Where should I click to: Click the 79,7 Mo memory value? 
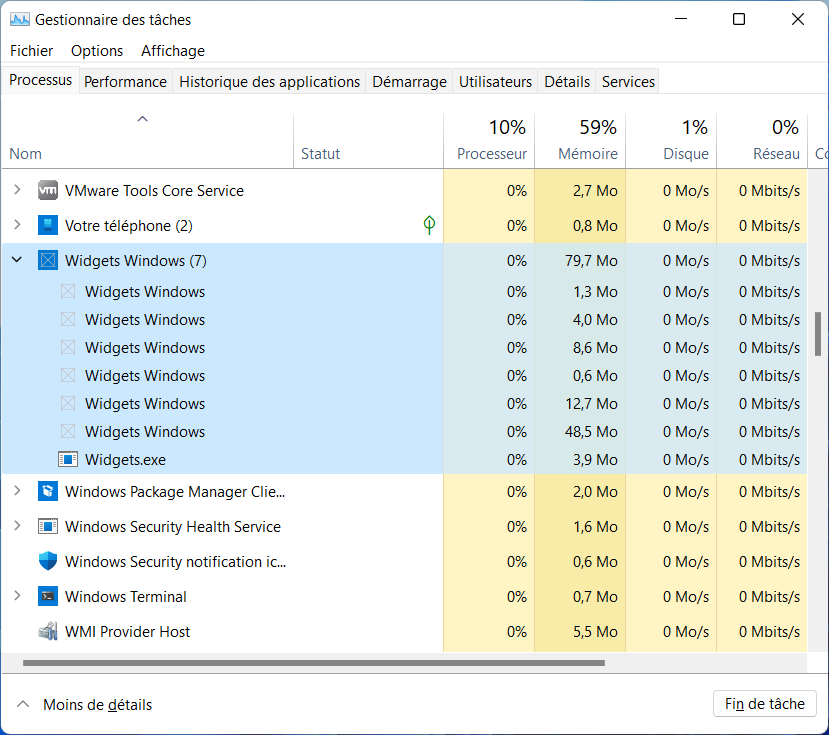[x=591, y=261]
